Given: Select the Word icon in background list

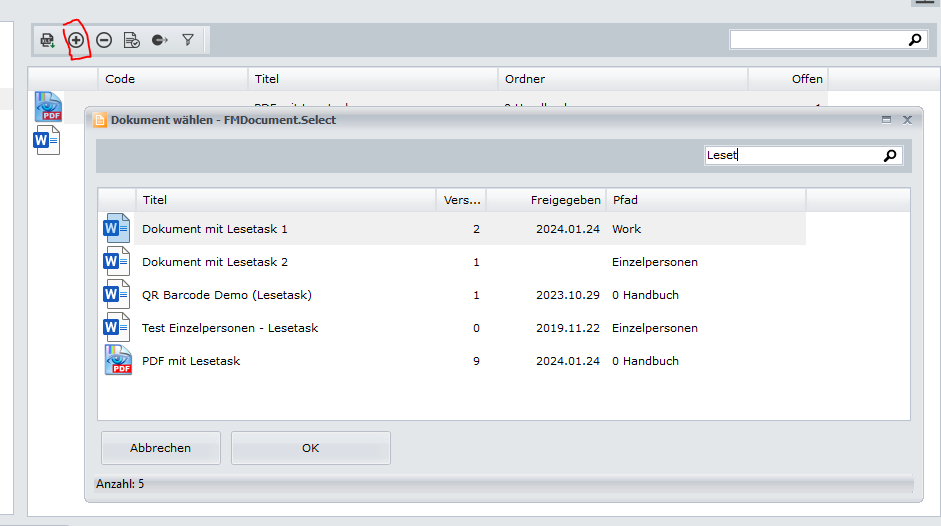Looking at the screenshot, I should [47, 140].
